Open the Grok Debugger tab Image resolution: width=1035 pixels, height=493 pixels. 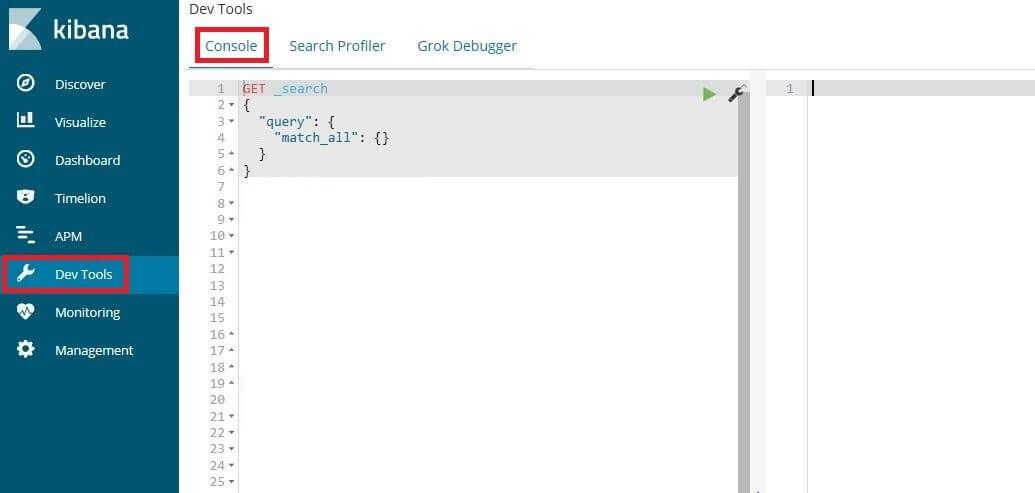point(467,46)
